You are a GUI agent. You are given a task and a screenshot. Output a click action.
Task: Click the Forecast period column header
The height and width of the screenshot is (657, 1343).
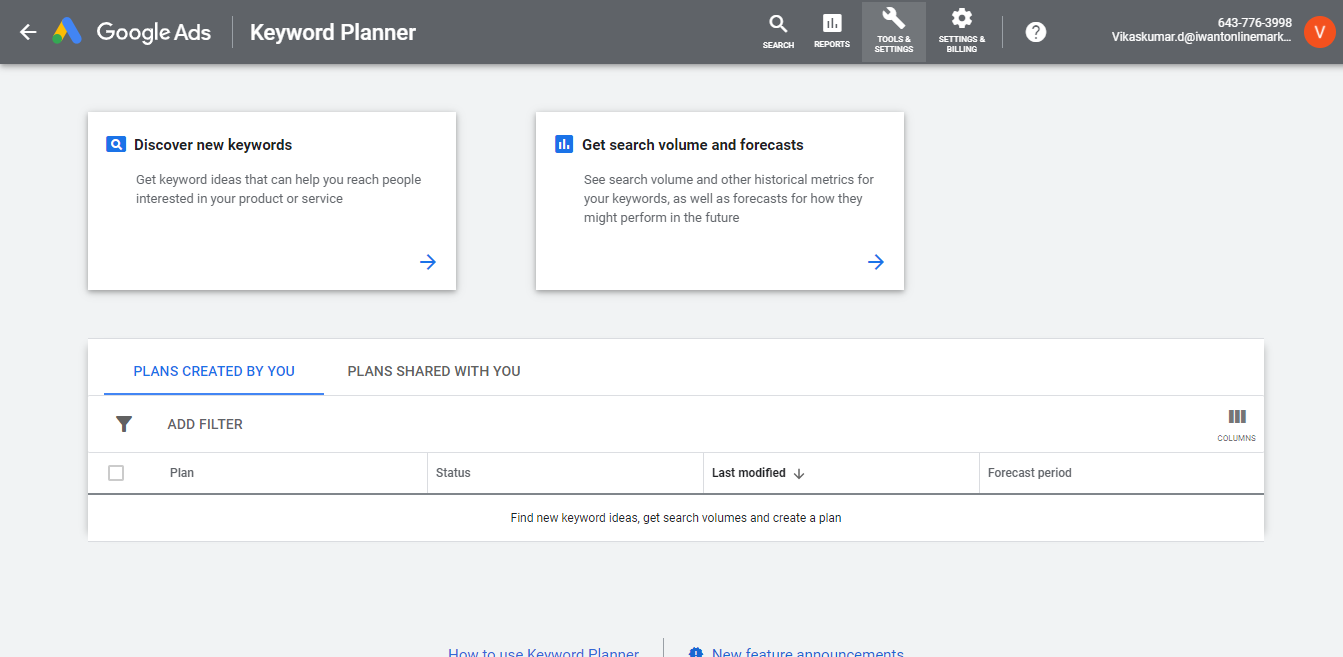(1030, 473)
